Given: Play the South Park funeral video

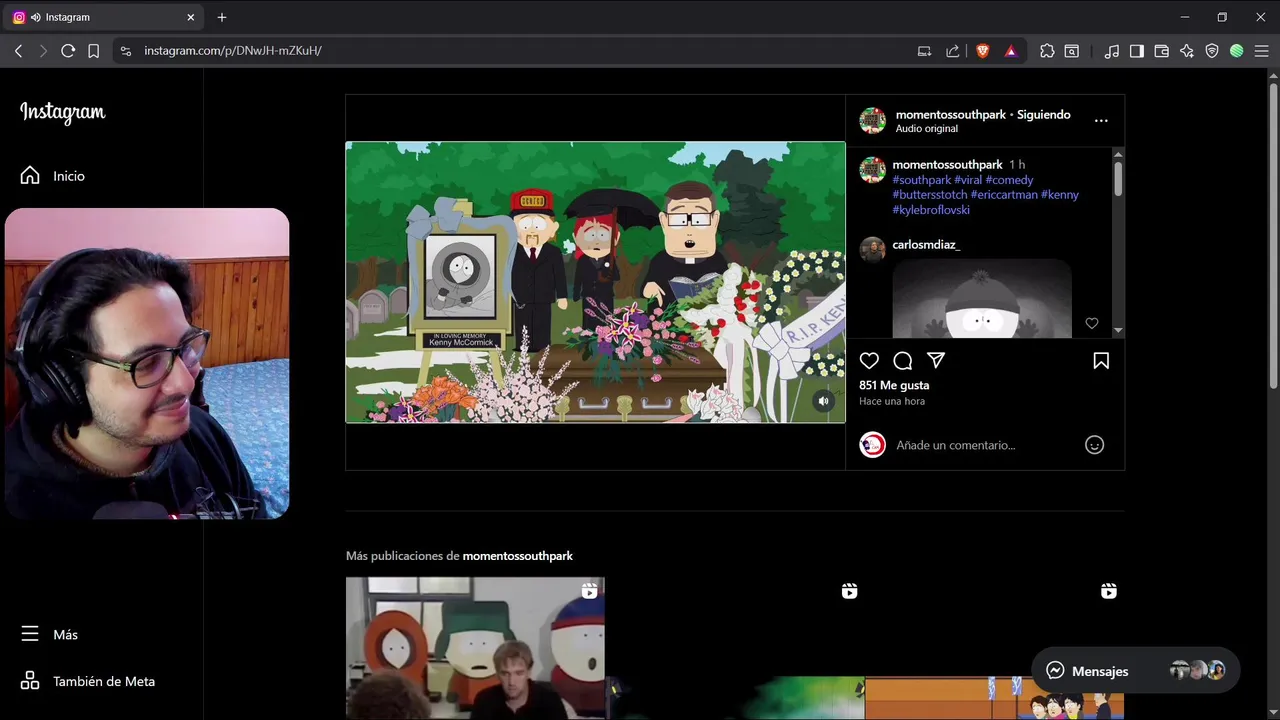Looking at the screenshot, I should pyautogui.click(x=595, y=282).
